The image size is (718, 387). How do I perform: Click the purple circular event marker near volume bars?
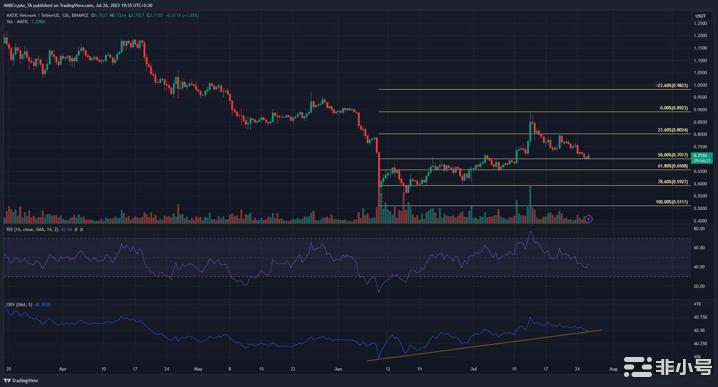(x=589, y=219)
